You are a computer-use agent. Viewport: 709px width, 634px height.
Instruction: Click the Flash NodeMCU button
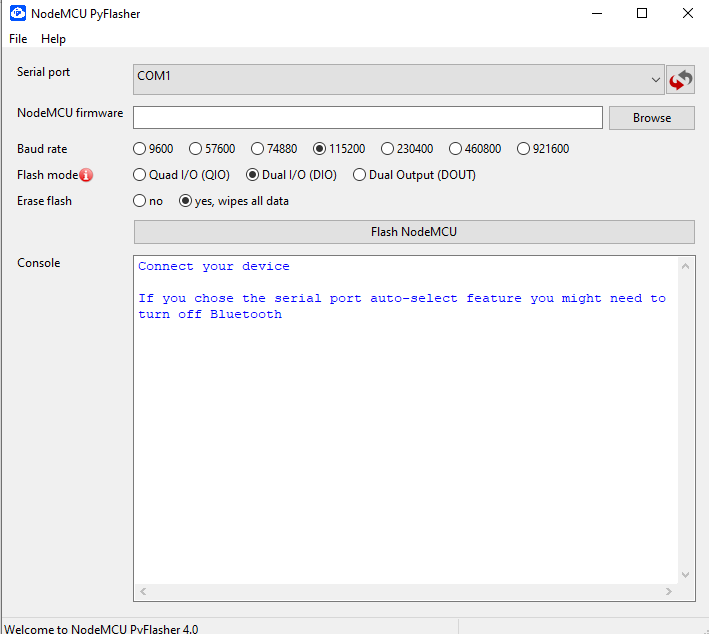(414, 232)
